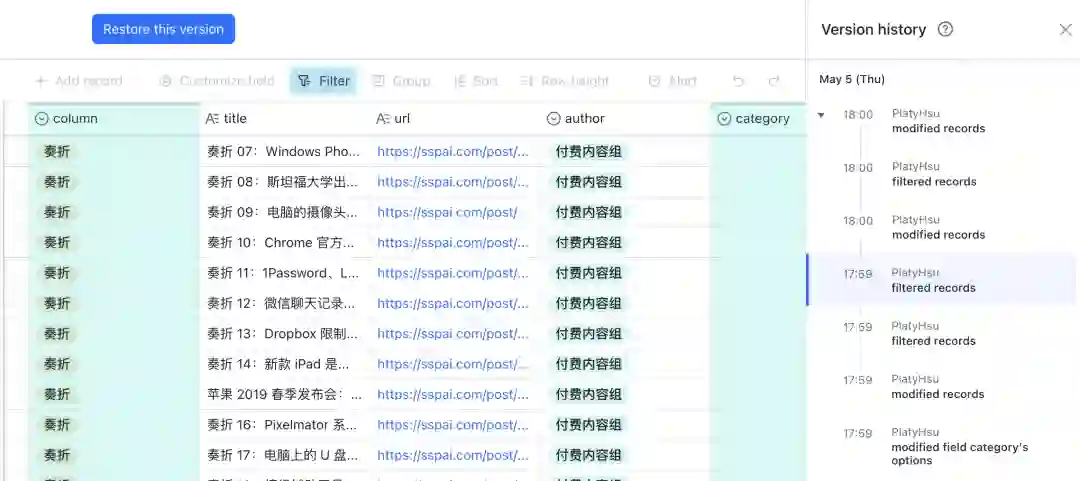
Task: Open url link for 奏折 13 row
Action: click(x=453, y=334)
